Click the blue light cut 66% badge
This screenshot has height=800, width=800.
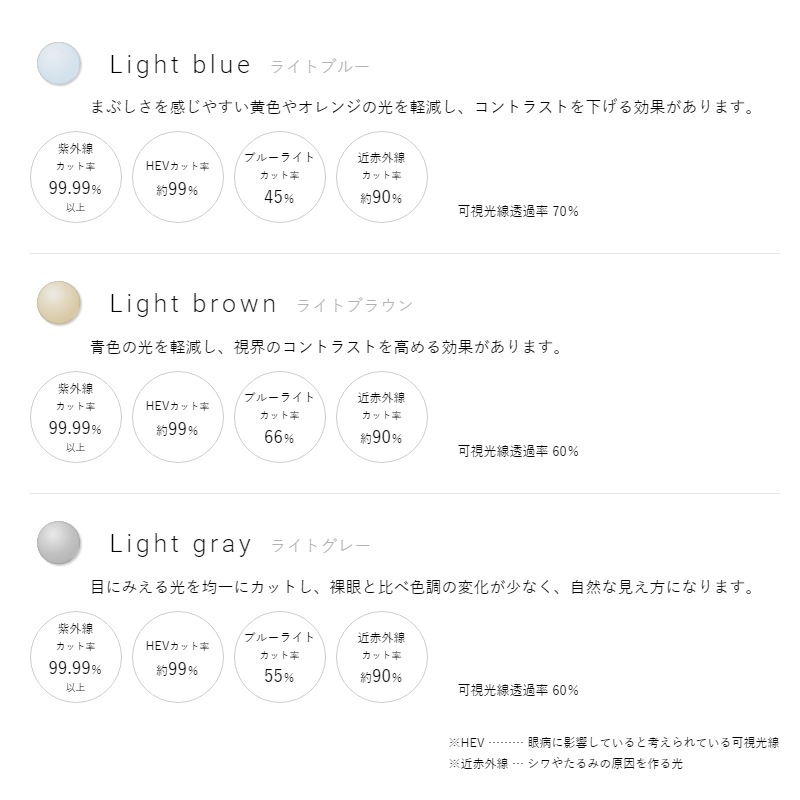tap(280, 417)
